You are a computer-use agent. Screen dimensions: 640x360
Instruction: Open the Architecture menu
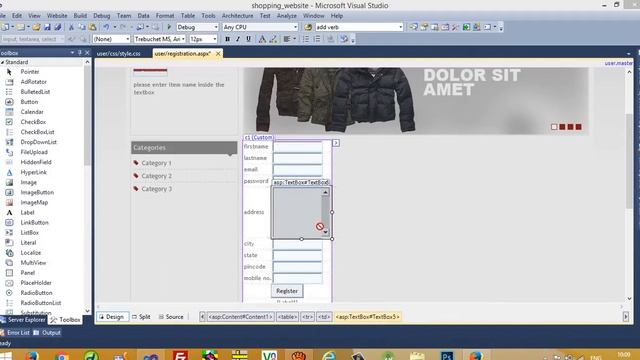238,16
